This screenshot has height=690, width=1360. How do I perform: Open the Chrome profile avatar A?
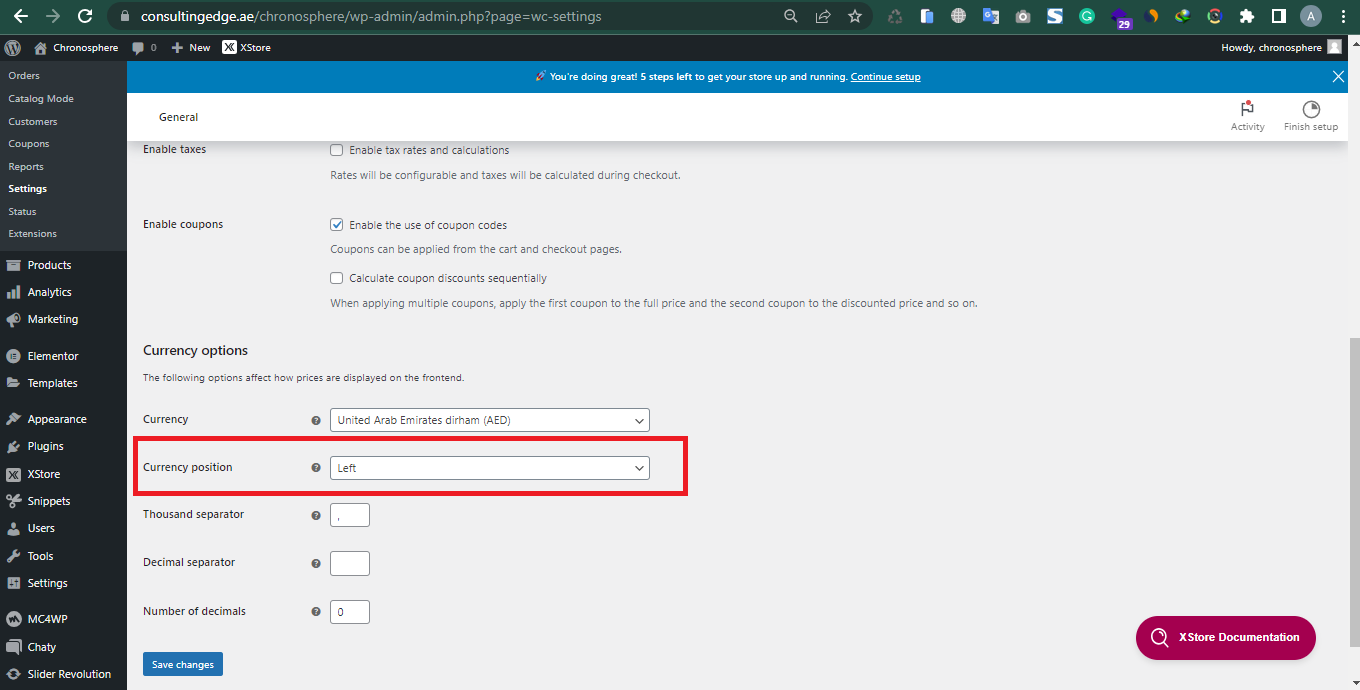[1311, 16]
